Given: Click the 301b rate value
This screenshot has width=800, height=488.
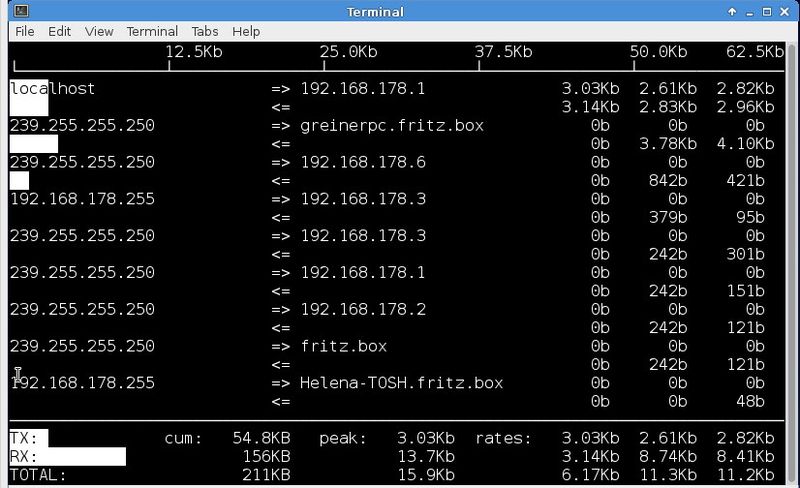Looking at the screenshot, I should point(745,254).
